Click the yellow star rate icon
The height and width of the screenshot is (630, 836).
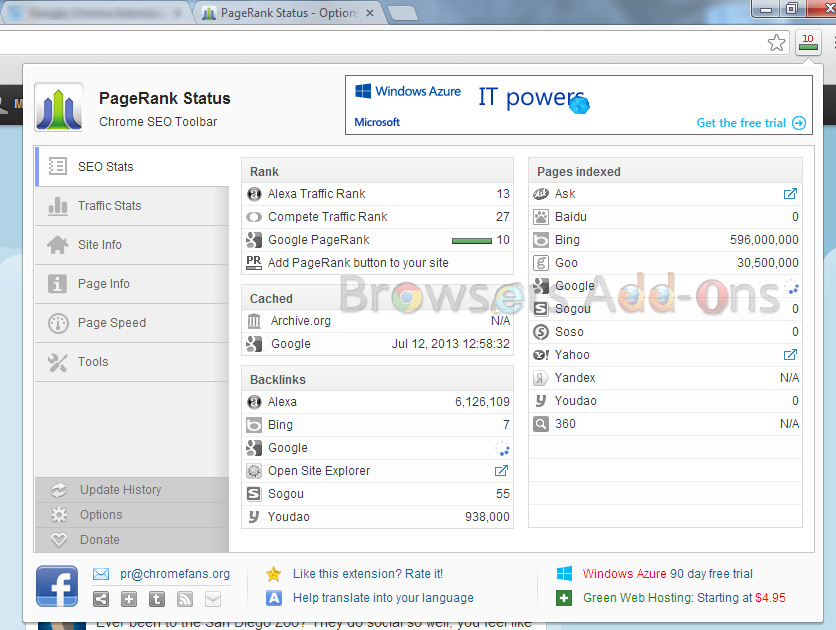(274, 574)
